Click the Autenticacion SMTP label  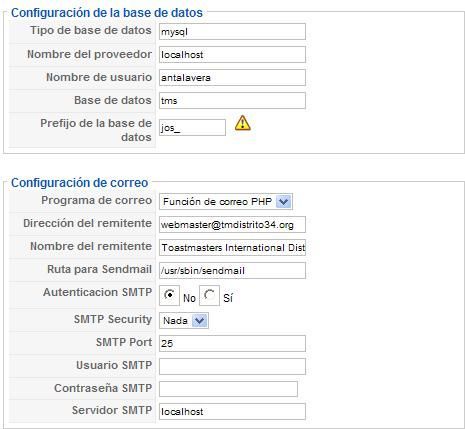(x=97, y=292)
